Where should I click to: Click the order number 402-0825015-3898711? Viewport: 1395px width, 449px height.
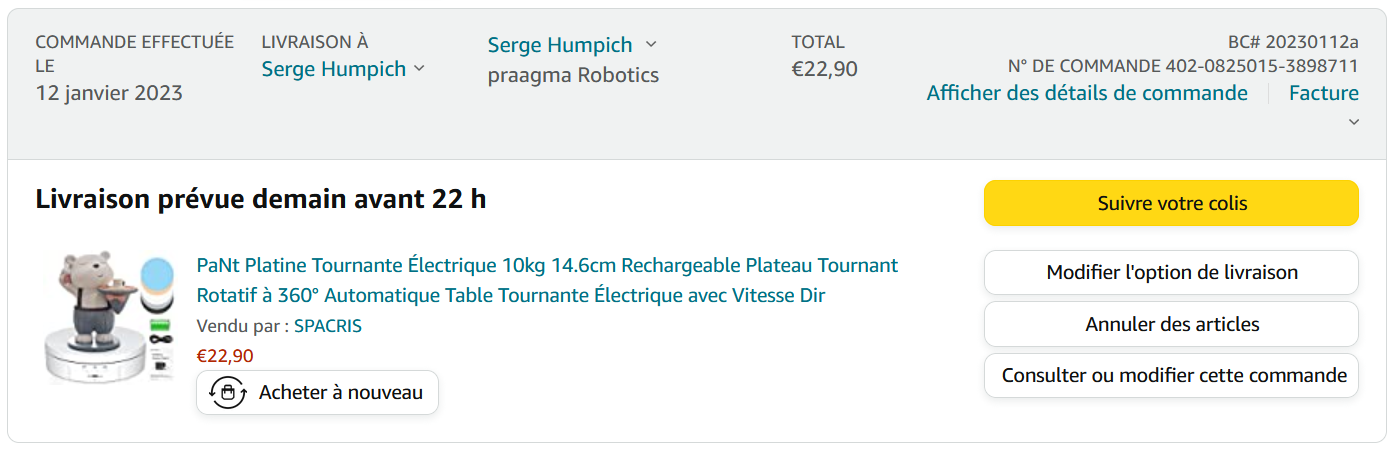[1262, 66]
